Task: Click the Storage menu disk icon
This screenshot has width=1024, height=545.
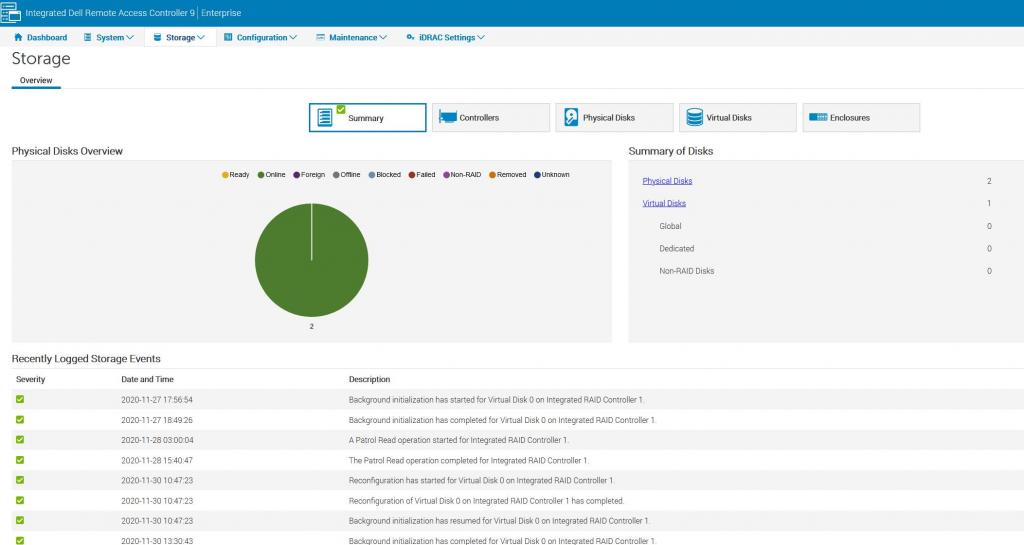Action: pyautogui.click(x=157, y=37)
